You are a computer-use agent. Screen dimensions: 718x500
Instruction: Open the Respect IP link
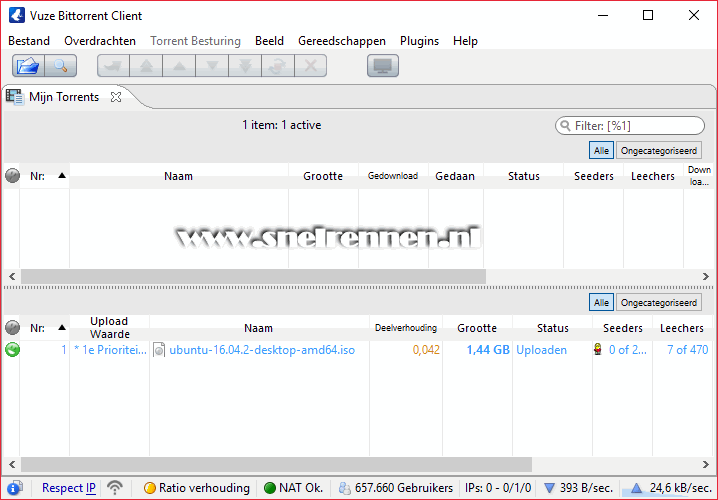click(x=69, y=488)
